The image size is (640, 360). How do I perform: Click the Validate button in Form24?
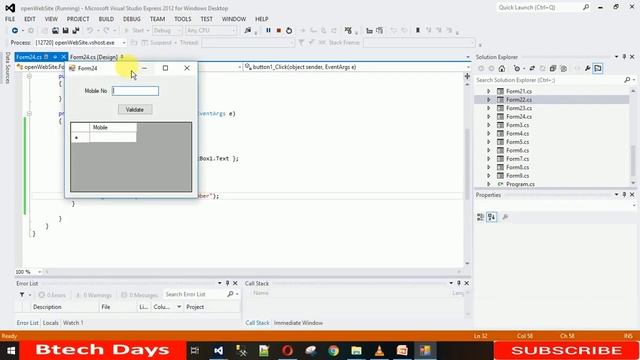pos(135,109)
